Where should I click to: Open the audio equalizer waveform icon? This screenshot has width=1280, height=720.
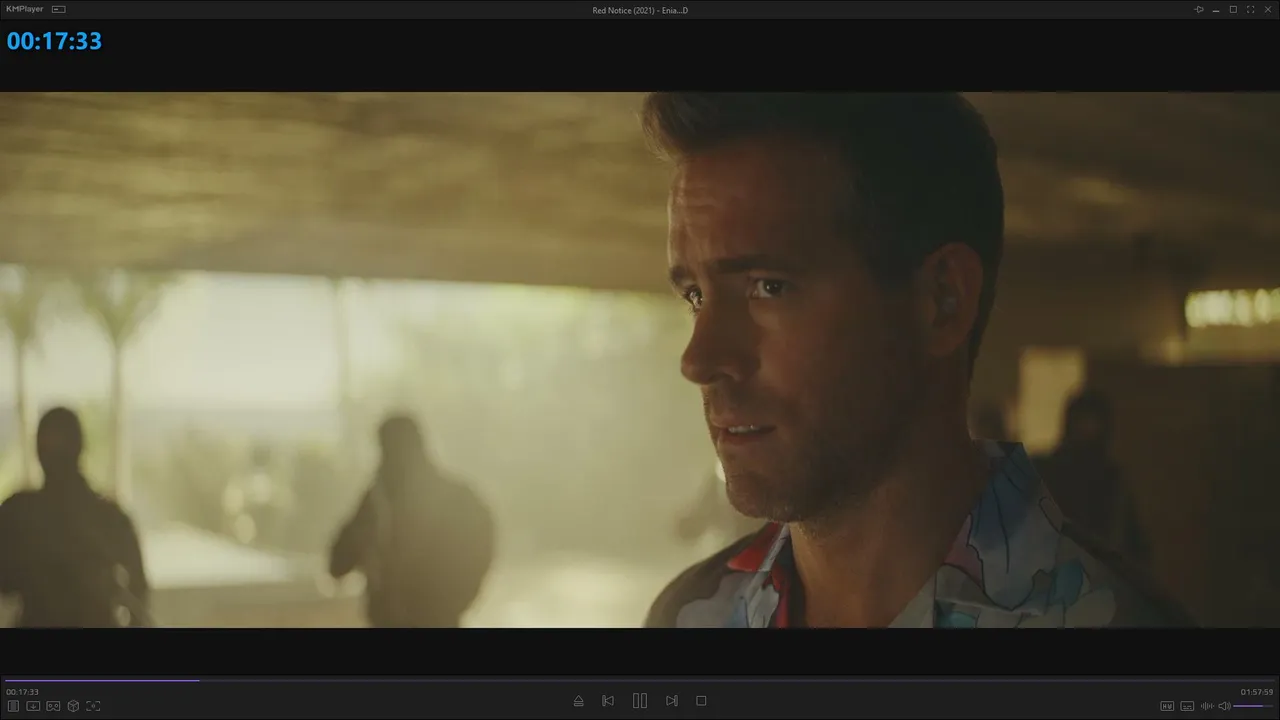coord(1207,706)
